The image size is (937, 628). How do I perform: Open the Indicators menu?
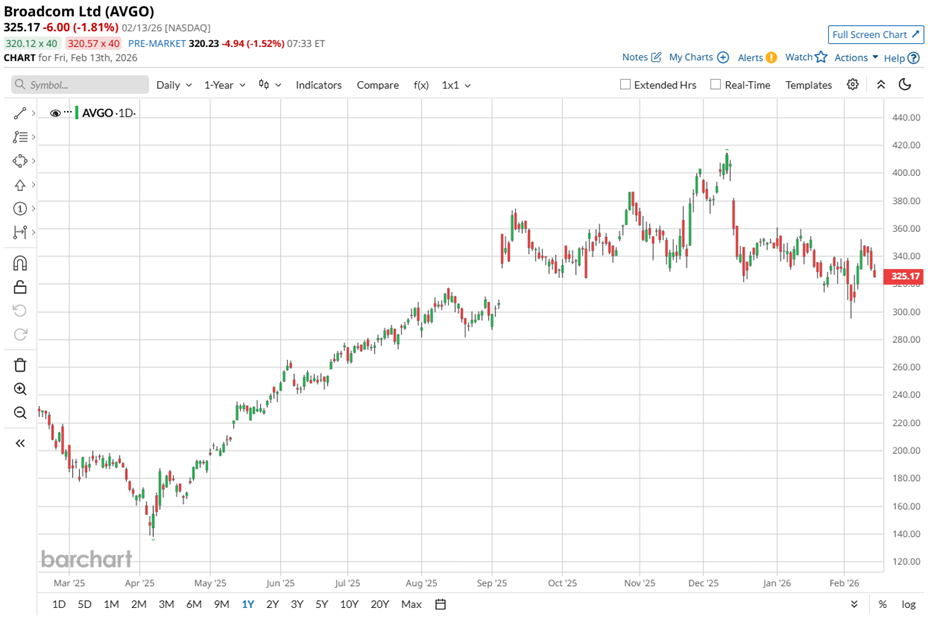pyautogui.click(x=319, y=85)
